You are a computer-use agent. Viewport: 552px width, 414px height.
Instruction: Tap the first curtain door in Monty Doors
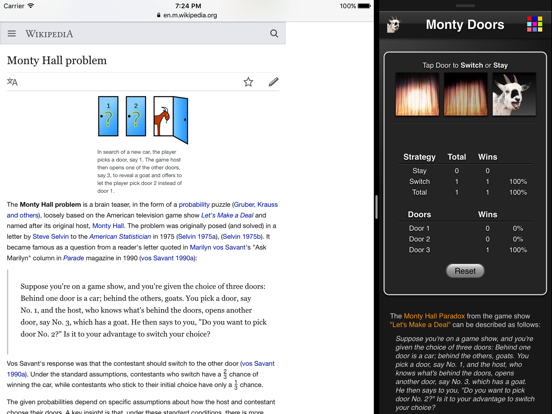(417, 94)
